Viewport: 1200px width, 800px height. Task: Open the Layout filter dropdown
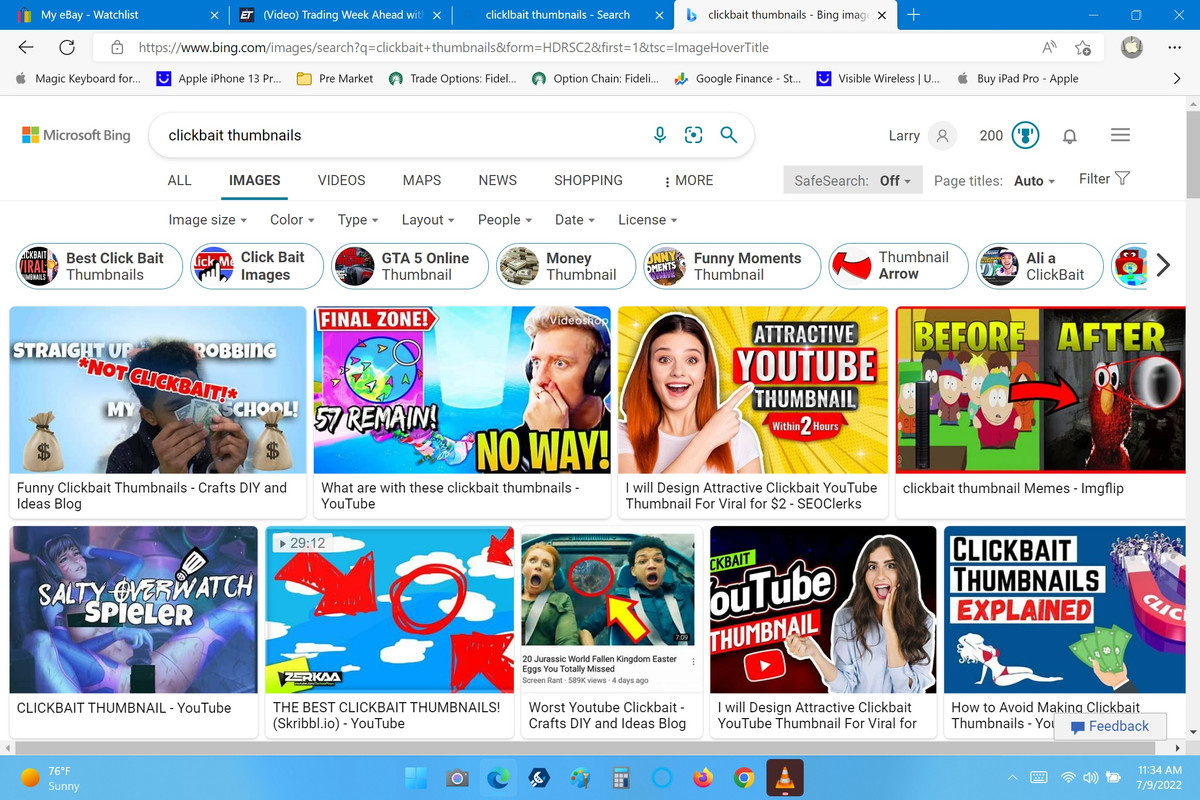tap(428, 220)
